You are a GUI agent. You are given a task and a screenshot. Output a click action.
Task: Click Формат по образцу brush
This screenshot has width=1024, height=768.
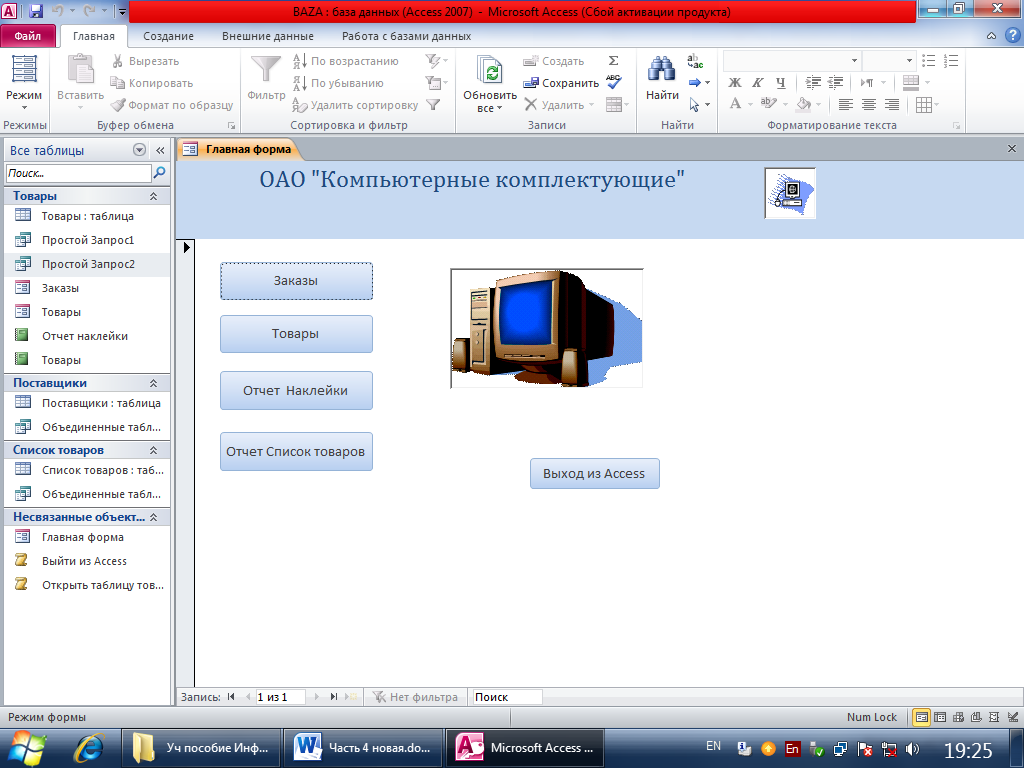(172, 105)
